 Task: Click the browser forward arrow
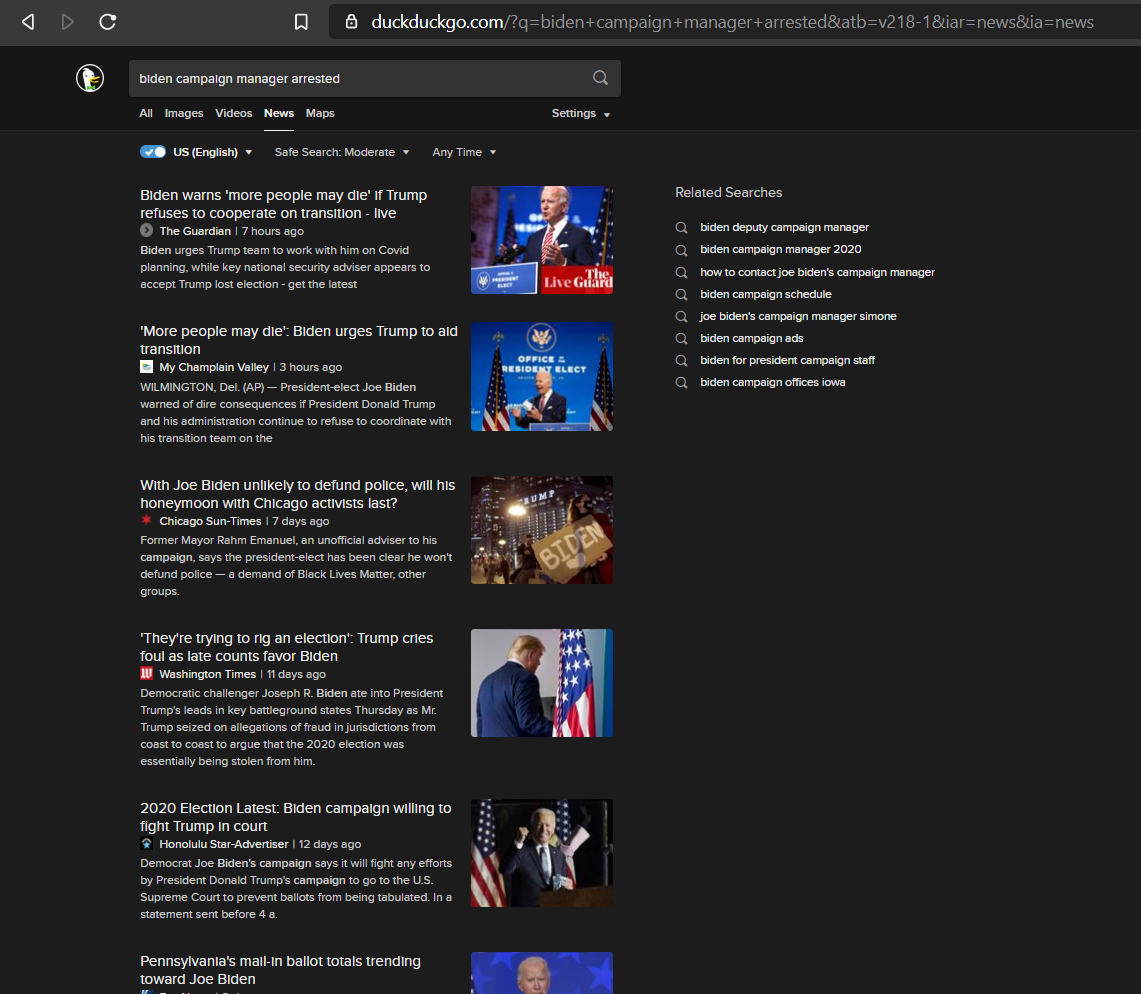click(68, 22)
